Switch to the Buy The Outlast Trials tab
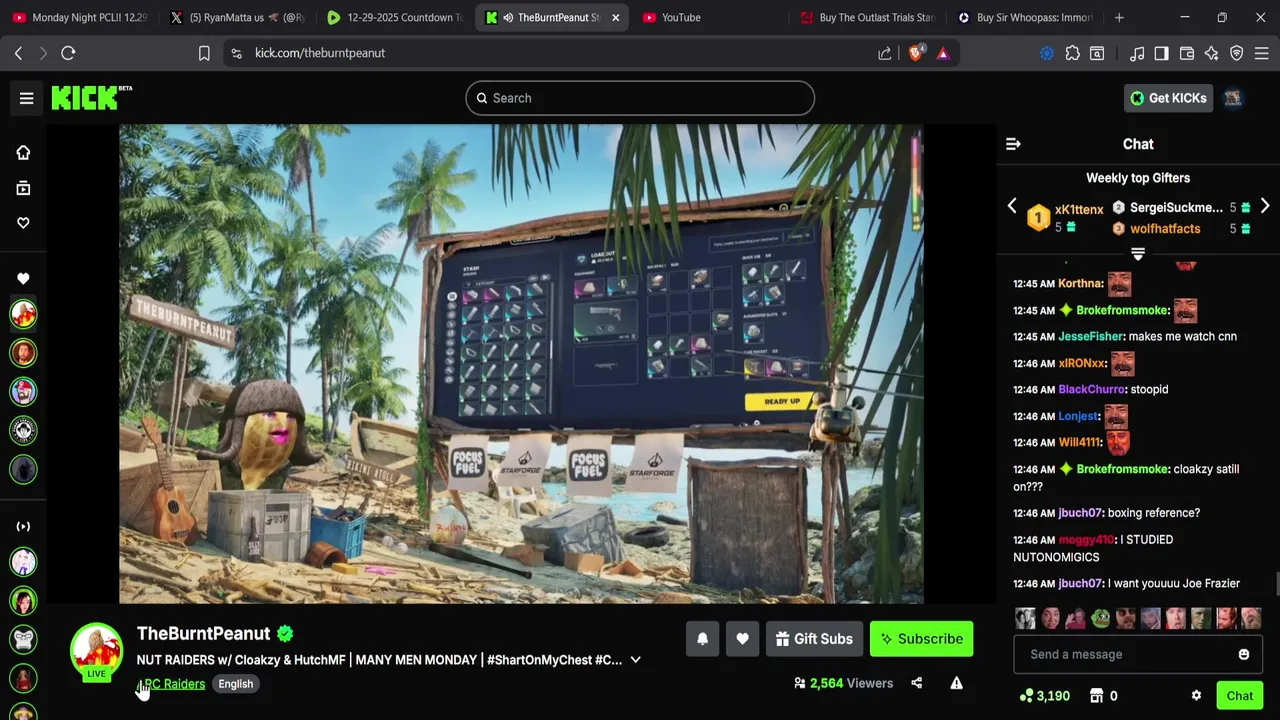Viewport: 1280px width, 720px height. tap(868, 17)
